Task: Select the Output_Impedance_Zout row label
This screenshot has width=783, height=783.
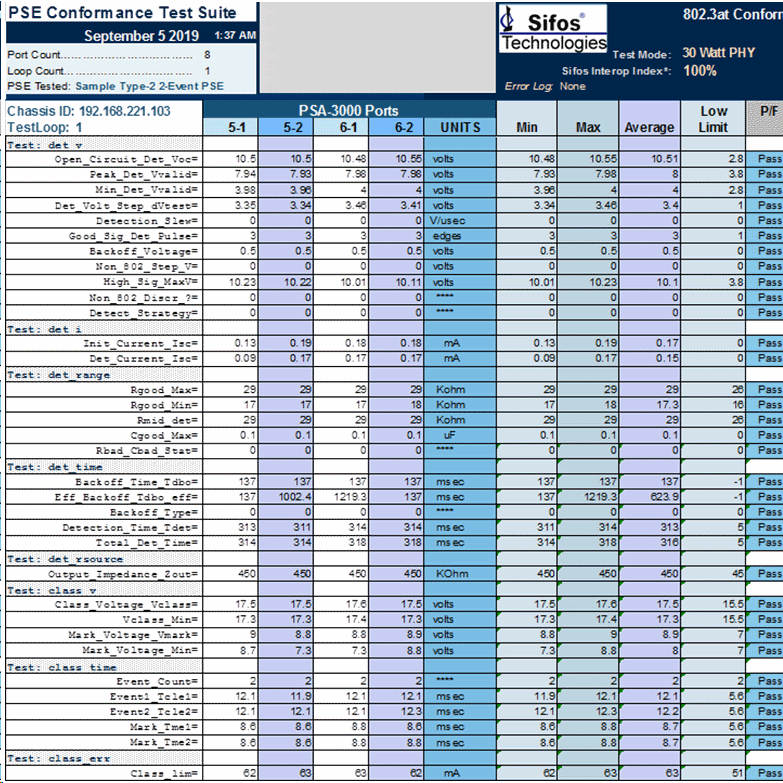Action: (x=124, y=574)
